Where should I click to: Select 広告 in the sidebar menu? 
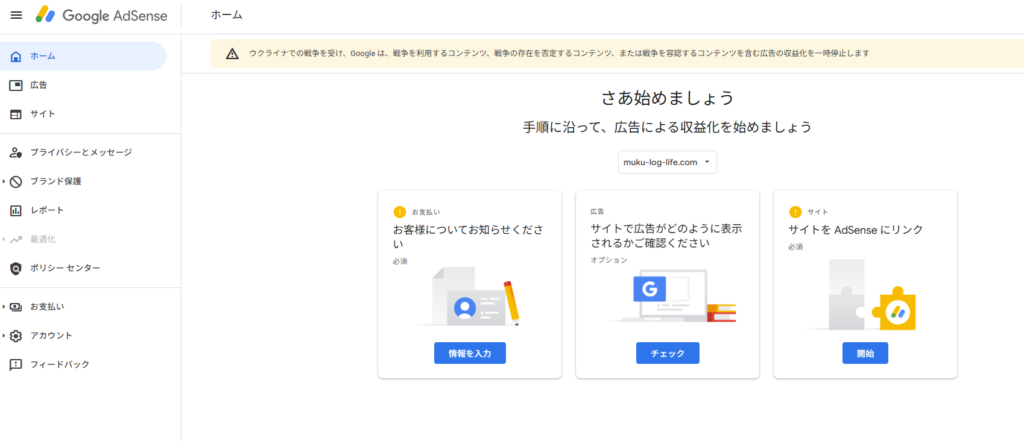pos(39,85)
